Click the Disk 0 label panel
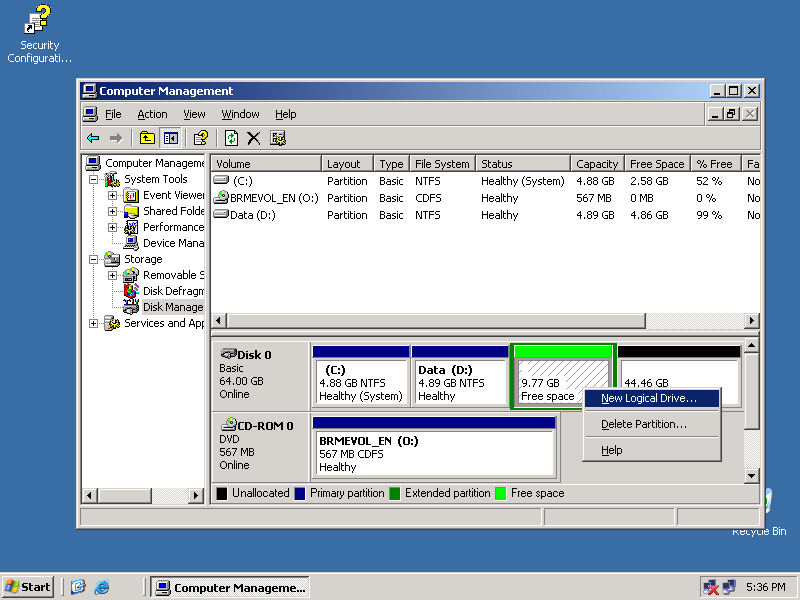This screenshot has width=800, height=600. 260,375
